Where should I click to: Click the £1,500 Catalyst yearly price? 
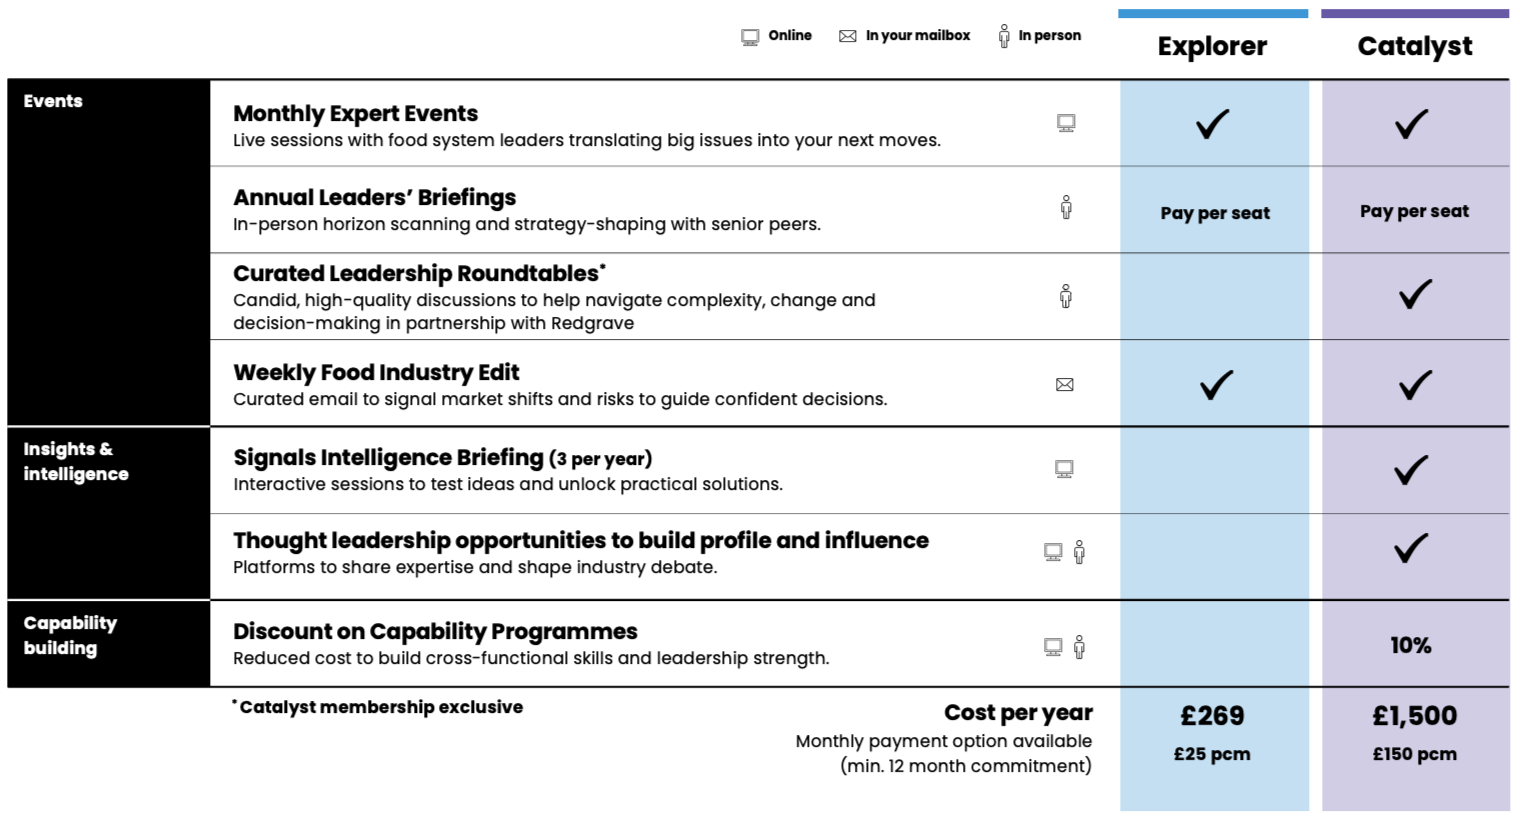click(1414, 716)
